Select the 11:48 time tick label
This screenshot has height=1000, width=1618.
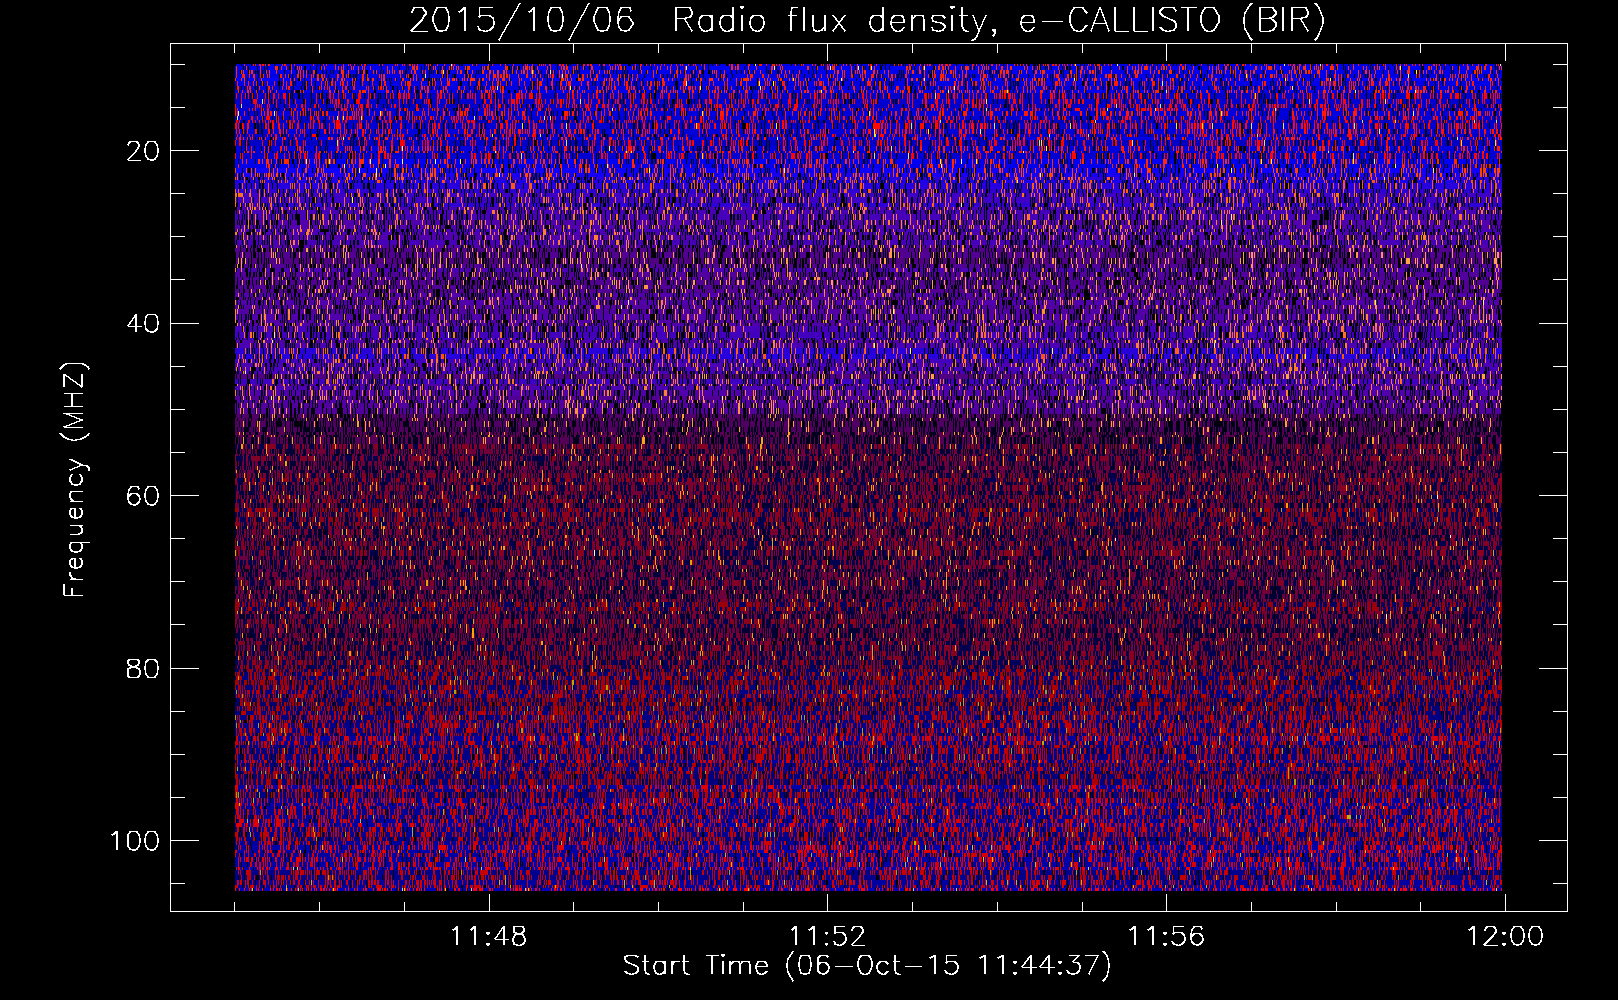[488, 937]
